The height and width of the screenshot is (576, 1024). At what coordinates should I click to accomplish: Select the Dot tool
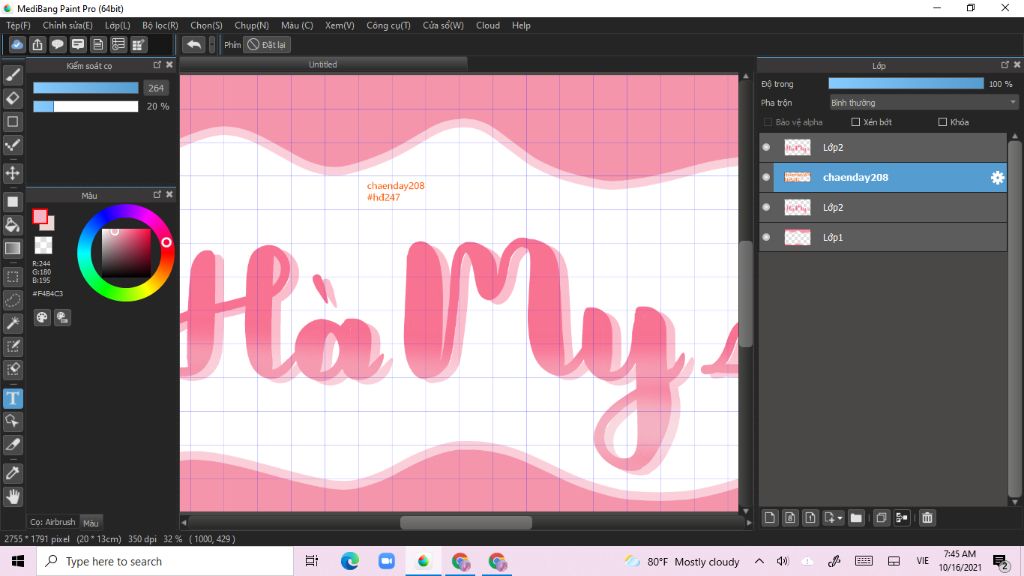point(12,145)
